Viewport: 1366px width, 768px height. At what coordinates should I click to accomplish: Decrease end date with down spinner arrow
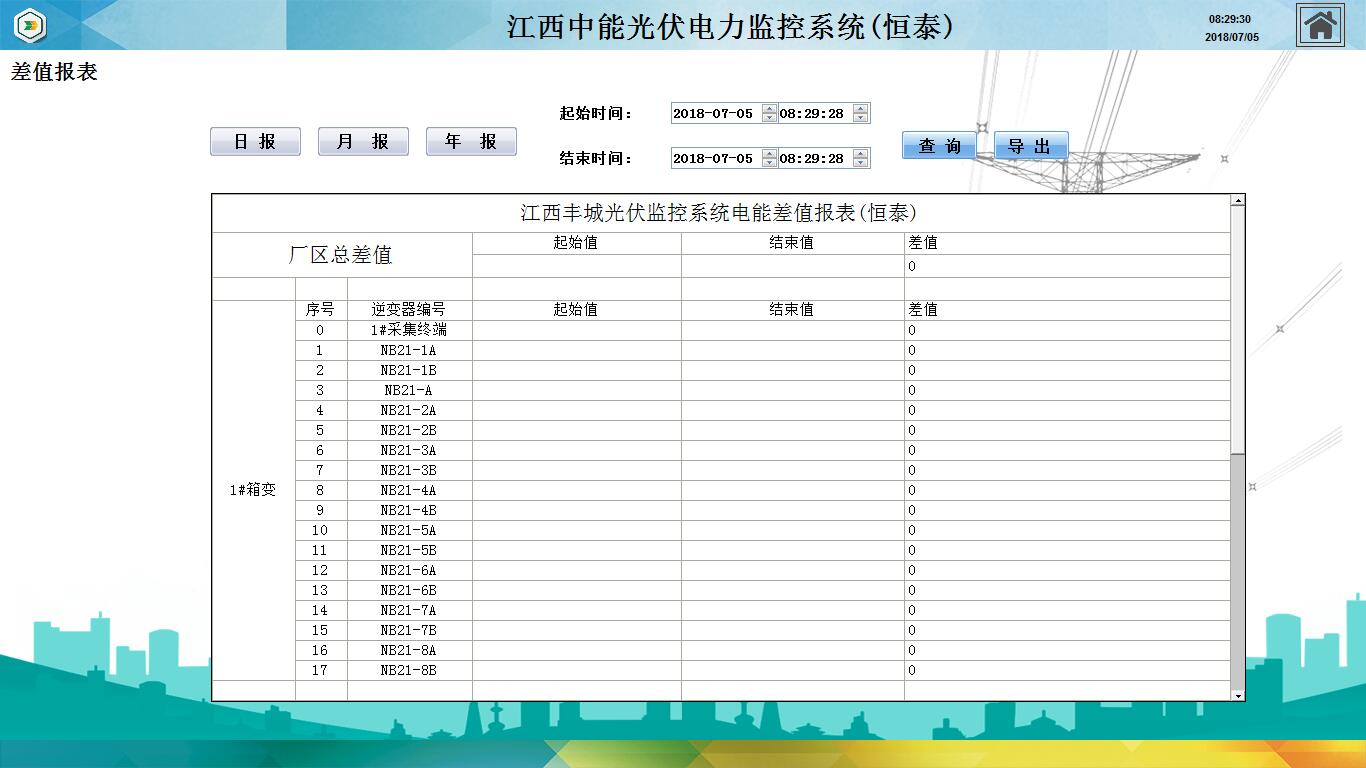click(769, 163)
